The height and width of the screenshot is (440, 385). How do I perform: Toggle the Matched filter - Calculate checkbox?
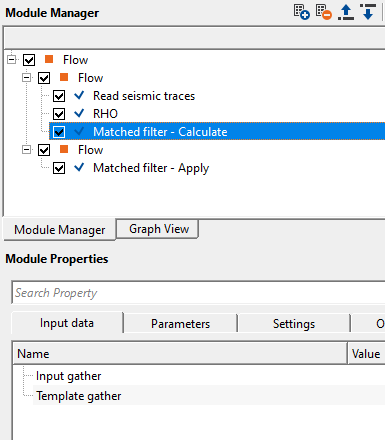59,132
